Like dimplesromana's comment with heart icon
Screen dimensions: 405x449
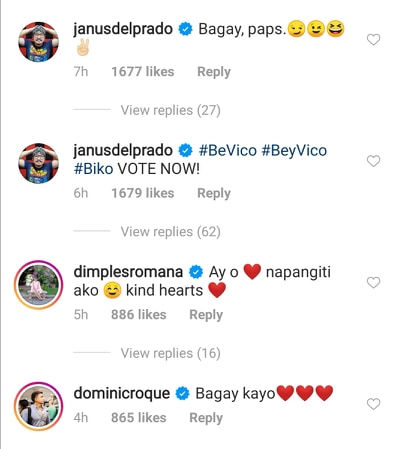[373, 282]
